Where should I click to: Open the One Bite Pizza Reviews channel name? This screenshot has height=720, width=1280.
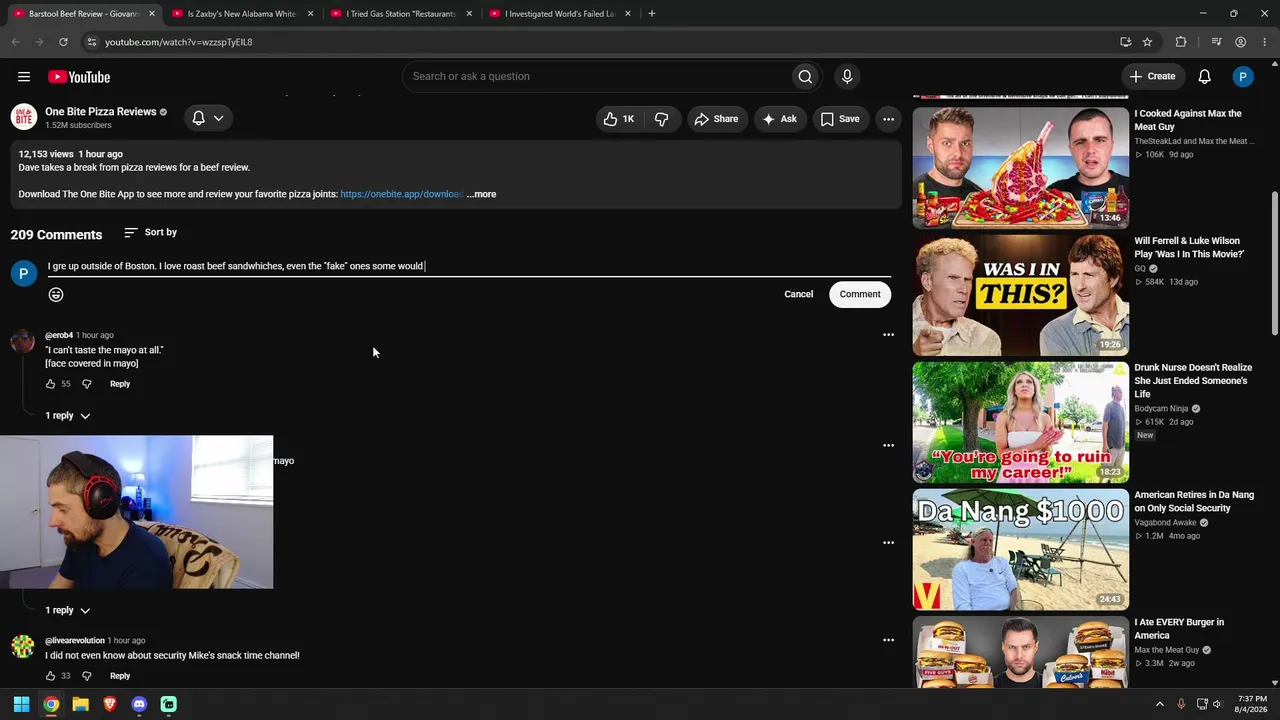point(100,112)
